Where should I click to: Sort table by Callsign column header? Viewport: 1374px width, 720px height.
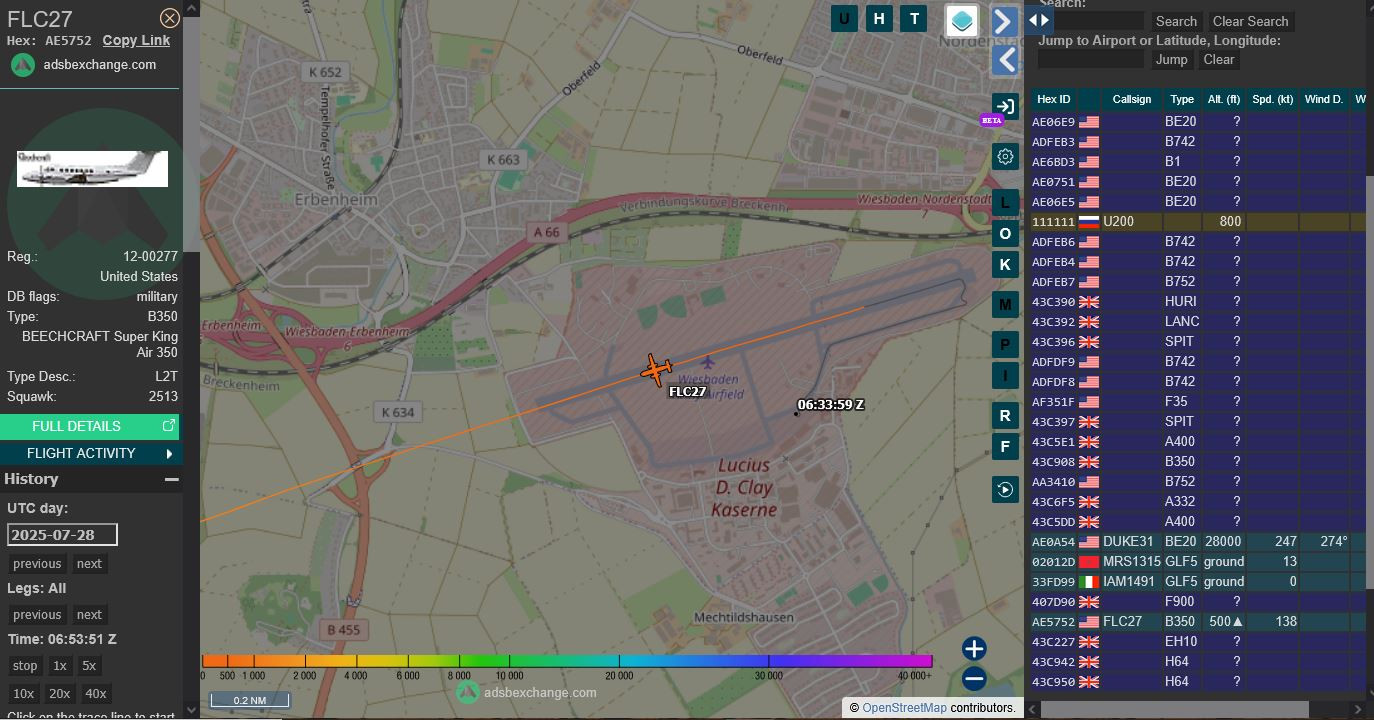1131,99
